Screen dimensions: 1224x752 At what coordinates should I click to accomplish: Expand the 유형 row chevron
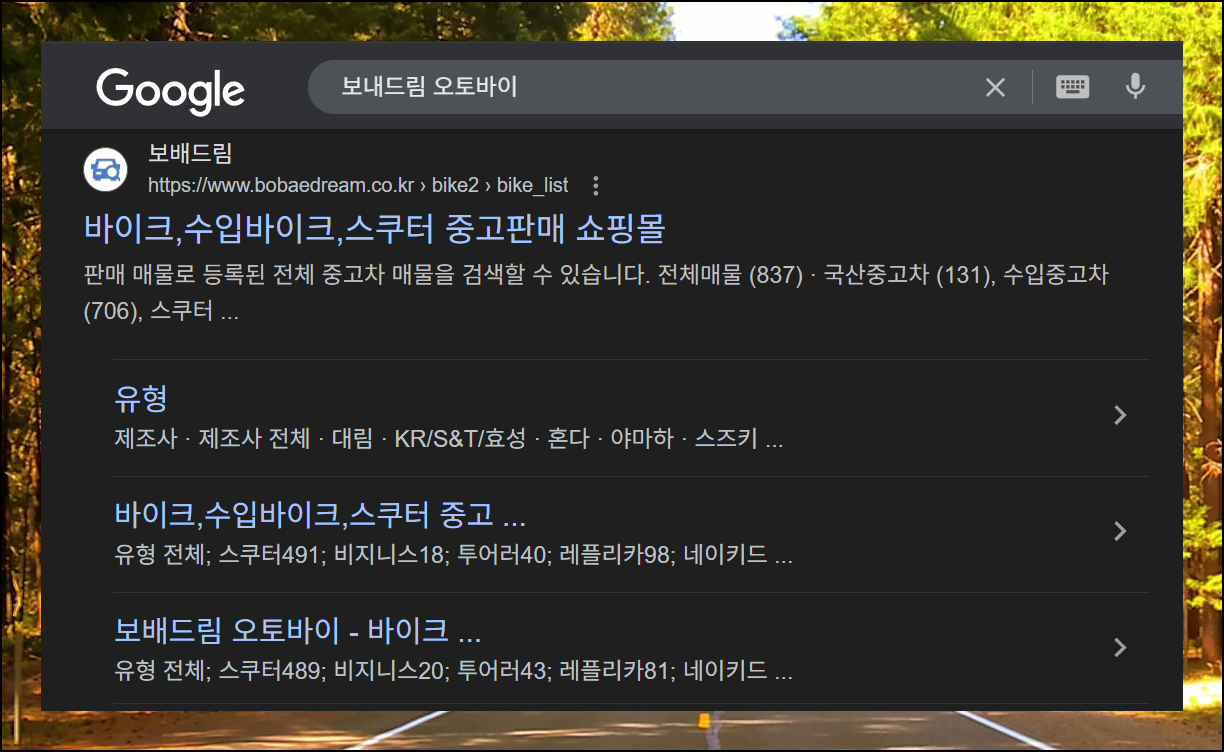(x=1120, y=415)
